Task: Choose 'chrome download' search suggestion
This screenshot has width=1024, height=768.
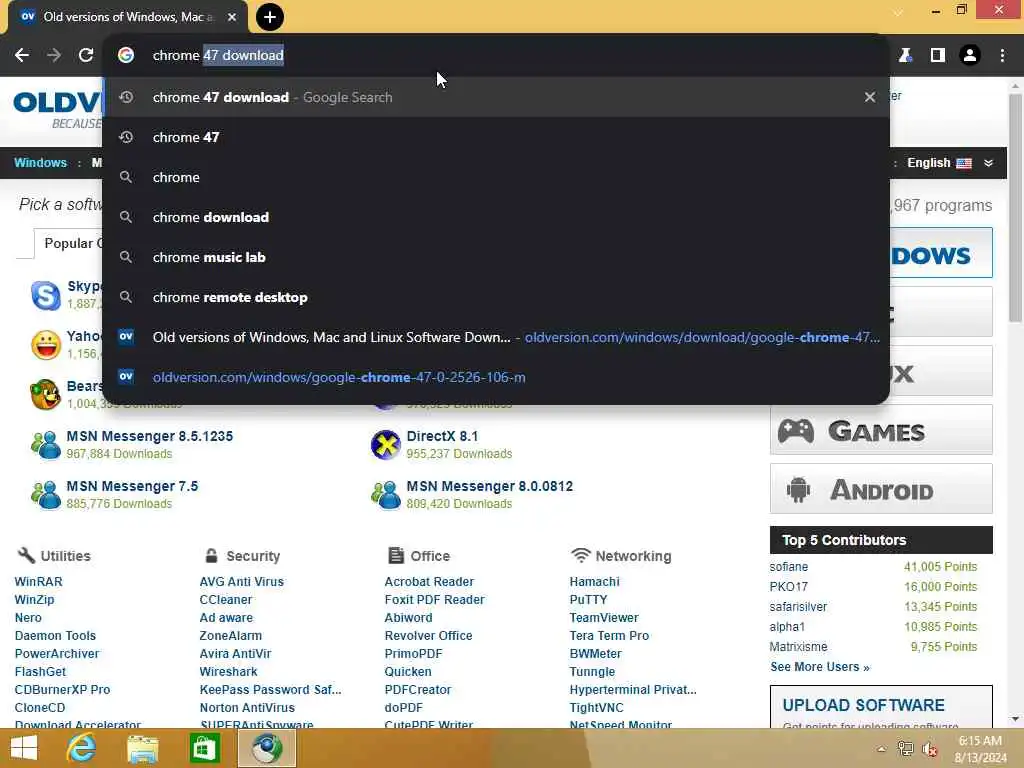Action: [496, 217]
